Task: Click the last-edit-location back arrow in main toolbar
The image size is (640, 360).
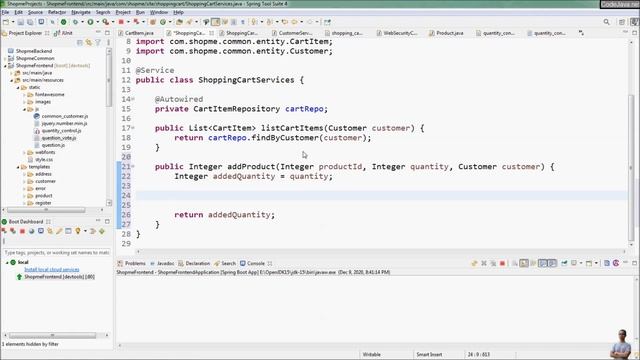Action: [x=284, y=22]
